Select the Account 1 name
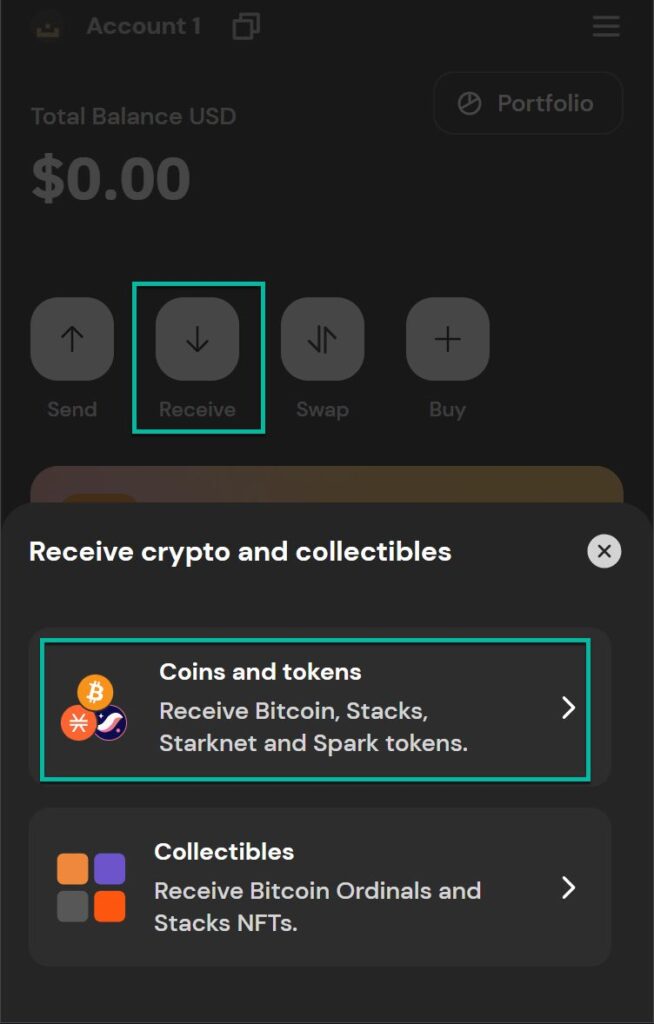 point(143,26)
